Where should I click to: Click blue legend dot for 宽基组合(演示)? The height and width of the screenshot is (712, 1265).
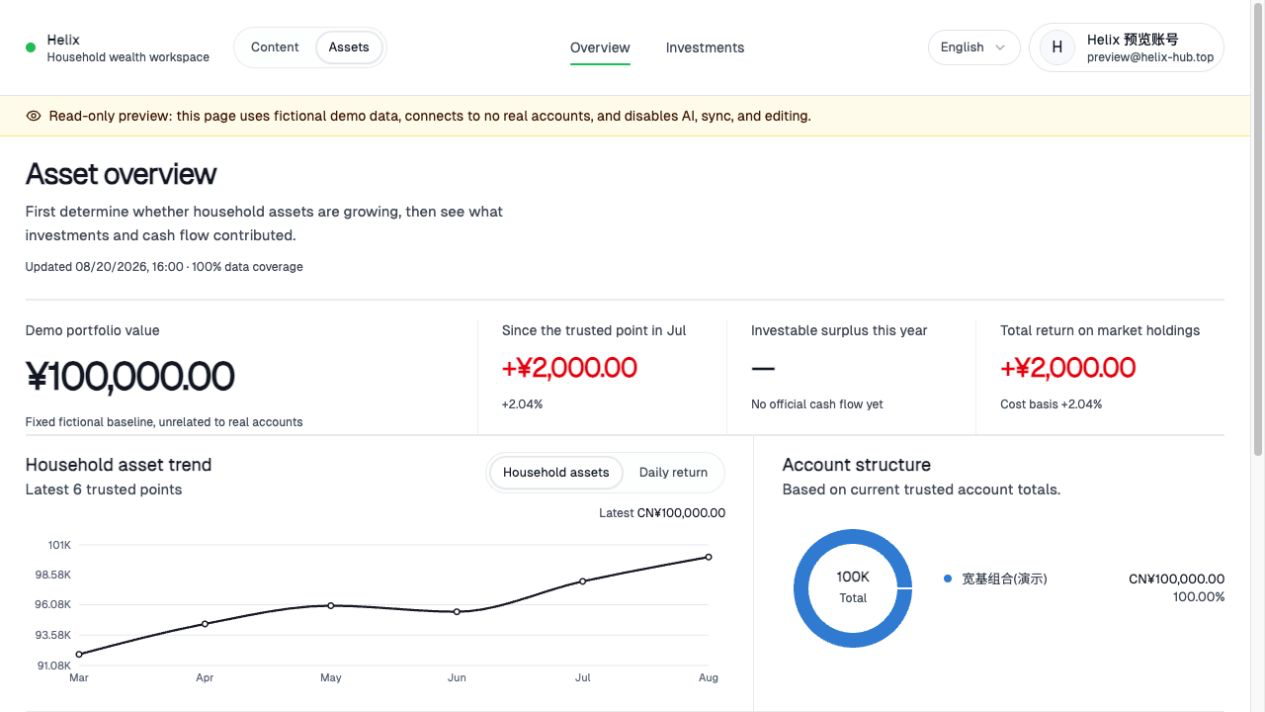click(947, 578)
